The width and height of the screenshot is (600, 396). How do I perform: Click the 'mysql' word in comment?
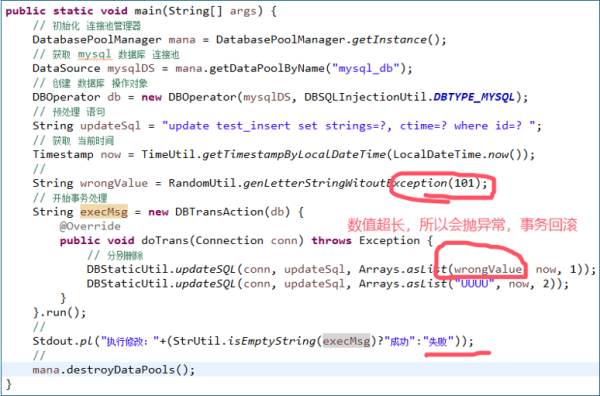[94, 54]
